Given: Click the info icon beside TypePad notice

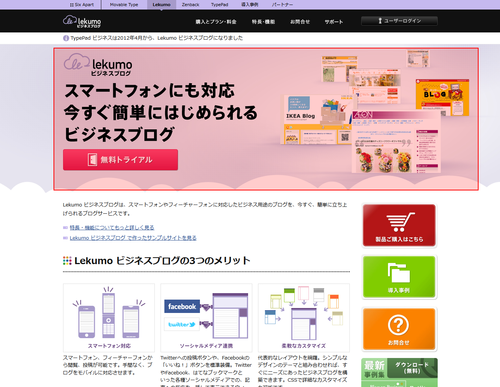Looking at the screenshot, I should [66, 38].
